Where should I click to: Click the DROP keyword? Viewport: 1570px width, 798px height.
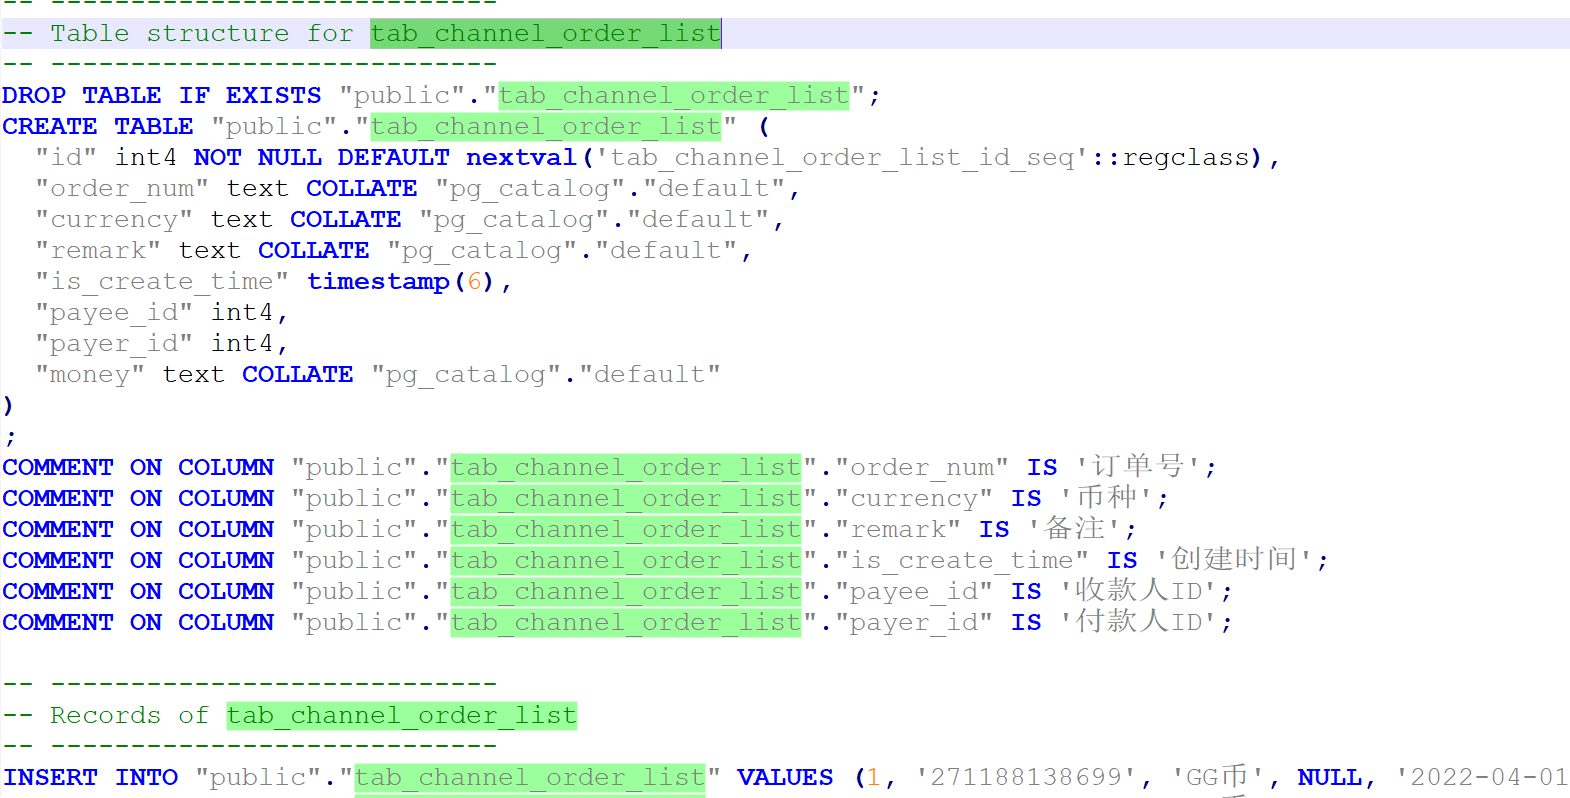(x=34, y=95)
